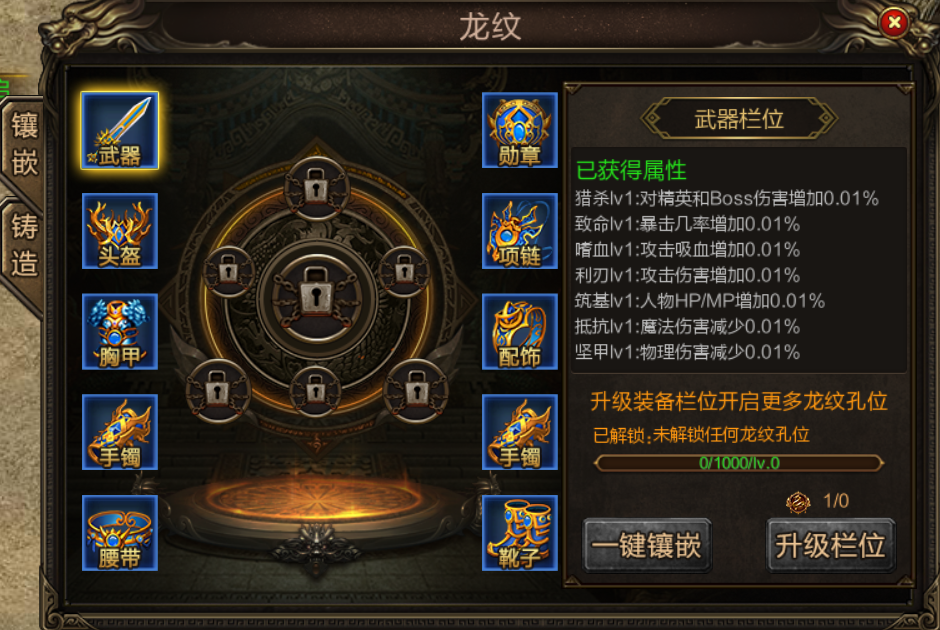Click the 一键镶嵌 button
This screenshot has width=940, height=630.
pos(647,545)
